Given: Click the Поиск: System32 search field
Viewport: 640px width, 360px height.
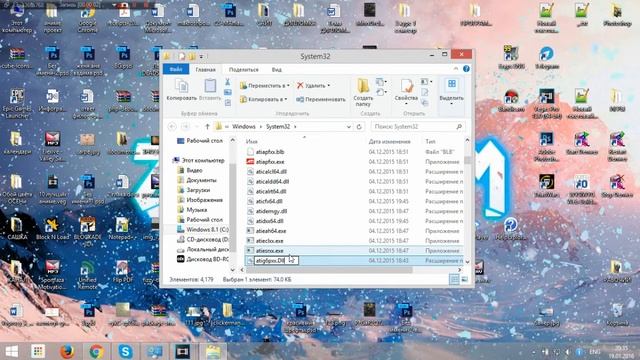Looking at the screenshot, I should 418,127.
